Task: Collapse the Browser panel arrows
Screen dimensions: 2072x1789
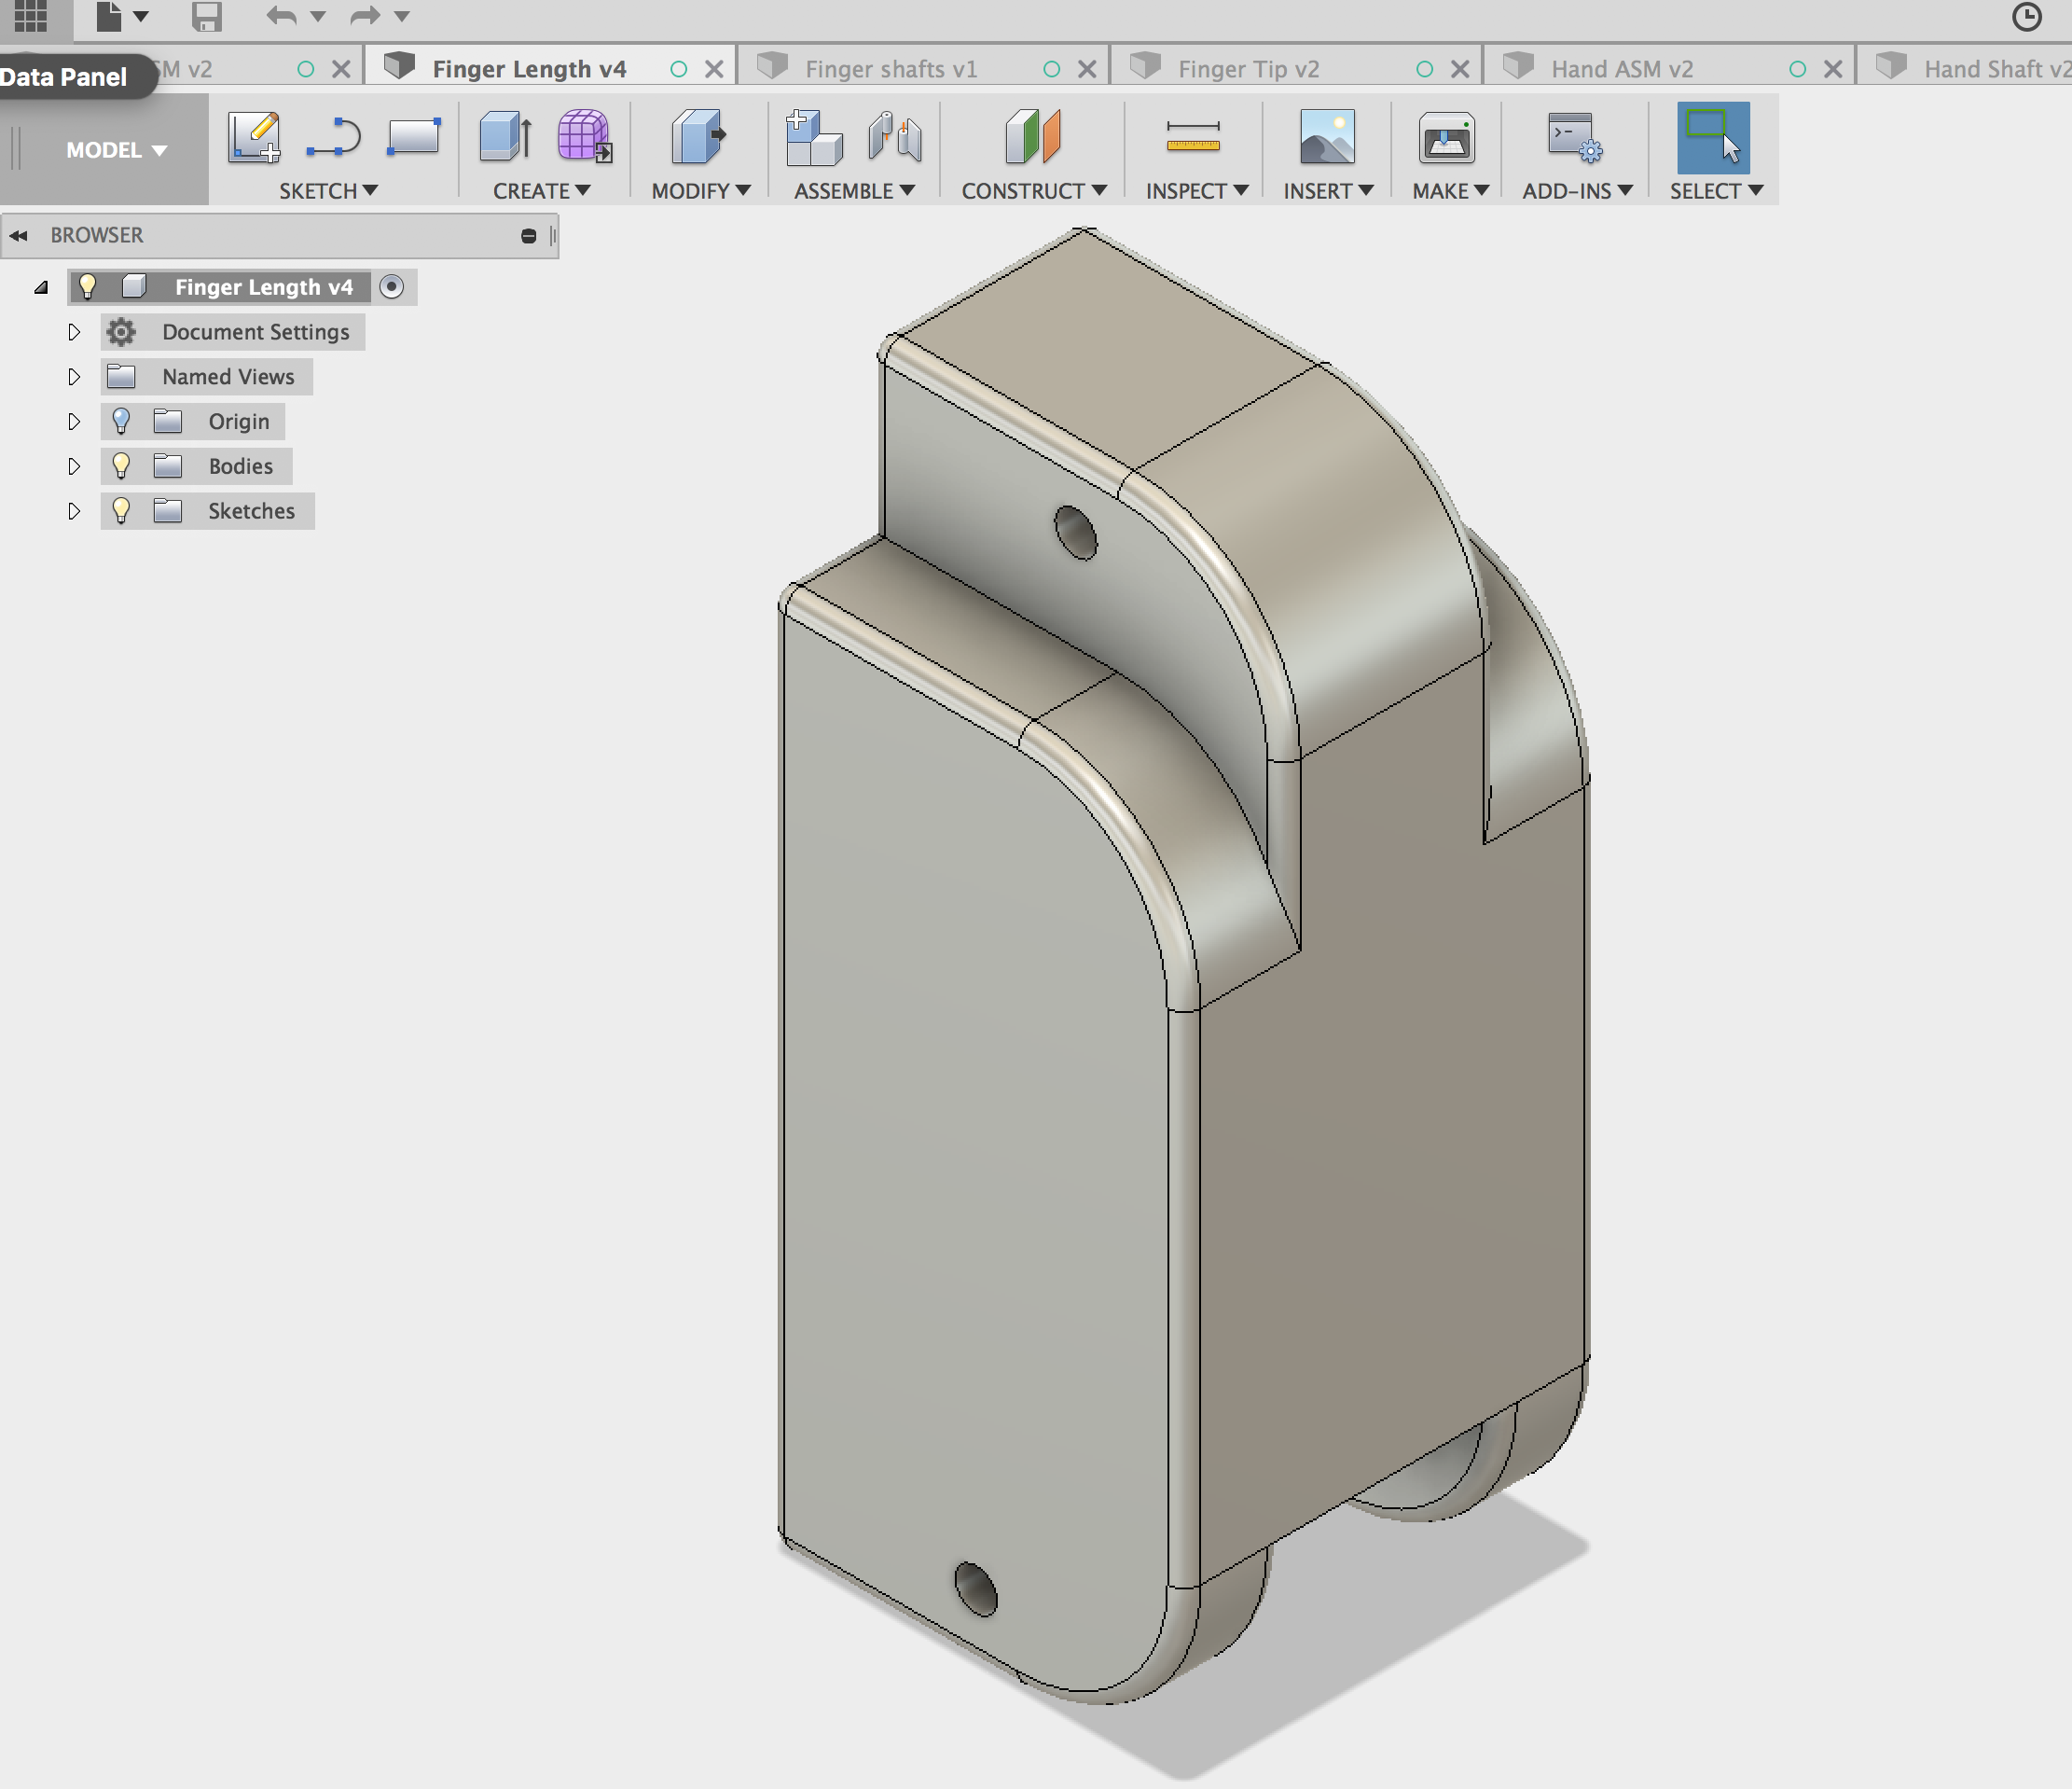Action: (x=18, y=235)
